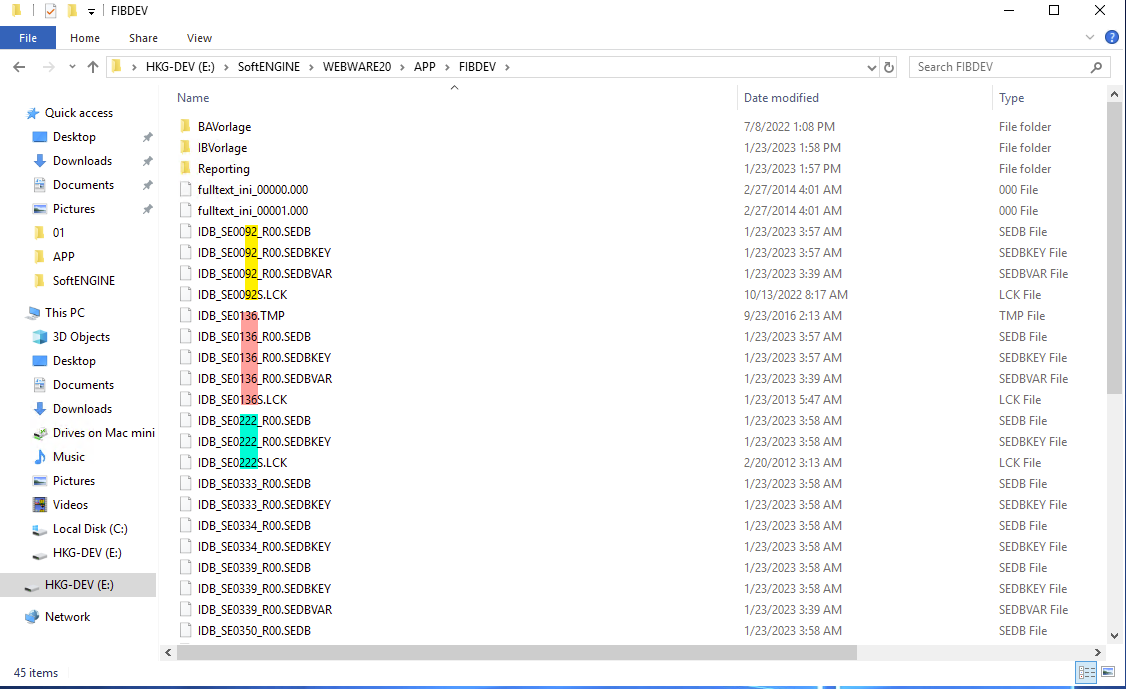This screenshot has height=689, width=1126.
Task: Select Local Disk (C:) in sidebar
Action: click(x=90, y=529)
